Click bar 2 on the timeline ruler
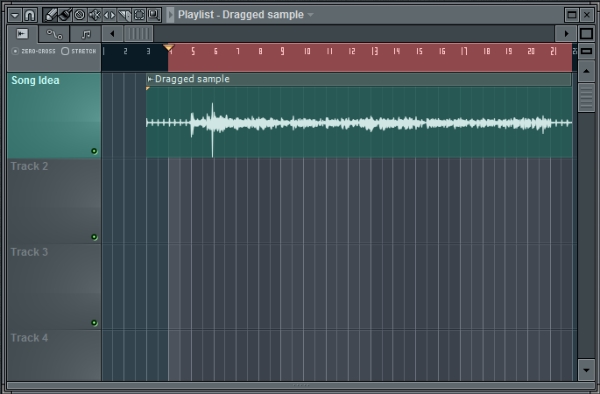The image size is (600, 394). point(126,51)
